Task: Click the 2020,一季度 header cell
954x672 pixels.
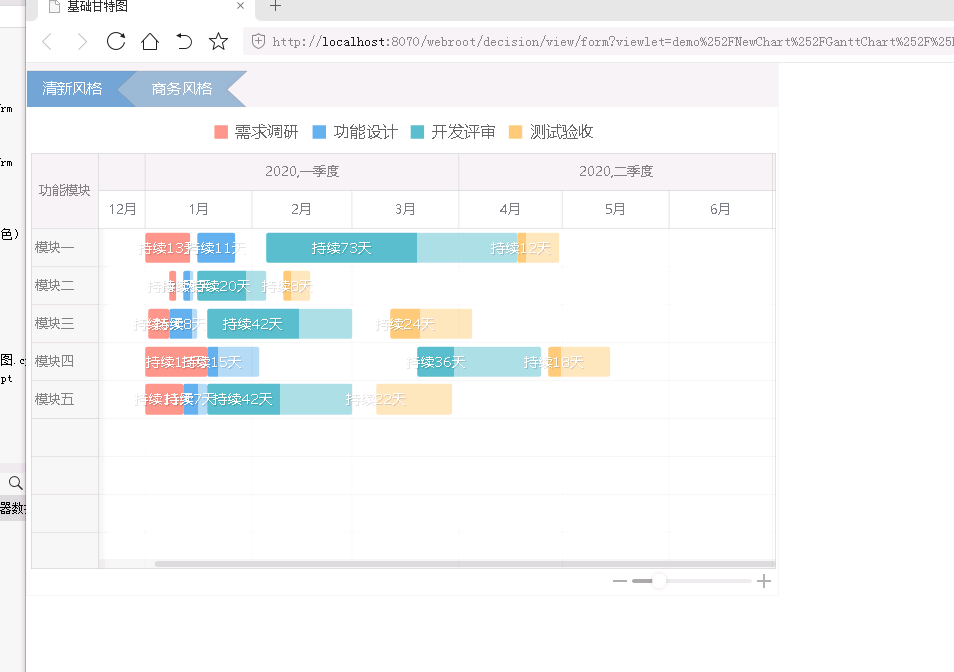Action: tap(302, 172)
